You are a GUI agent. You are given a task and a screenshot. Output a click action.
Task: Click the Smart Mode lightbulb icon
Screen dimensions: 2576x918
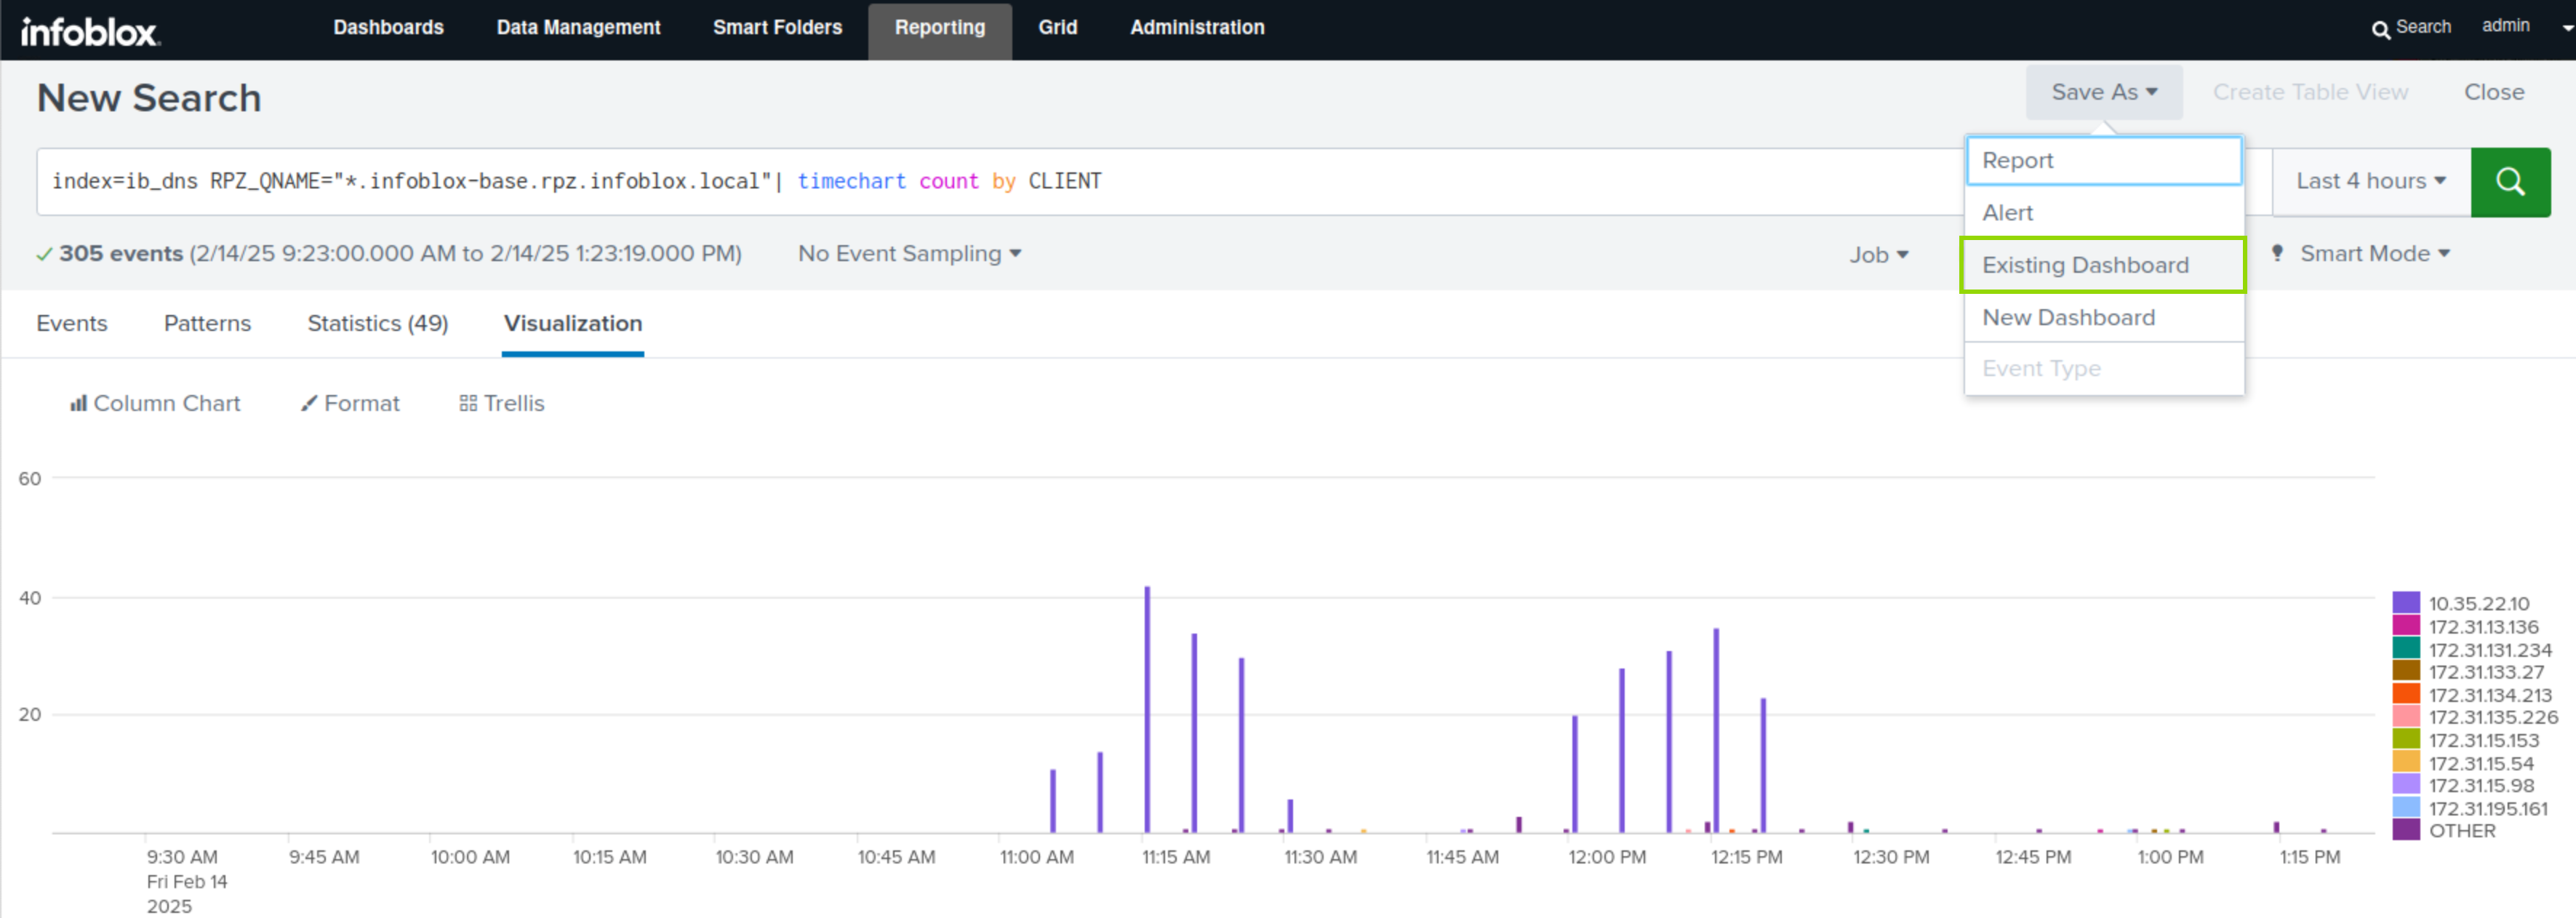click(x=2277, y=254)
